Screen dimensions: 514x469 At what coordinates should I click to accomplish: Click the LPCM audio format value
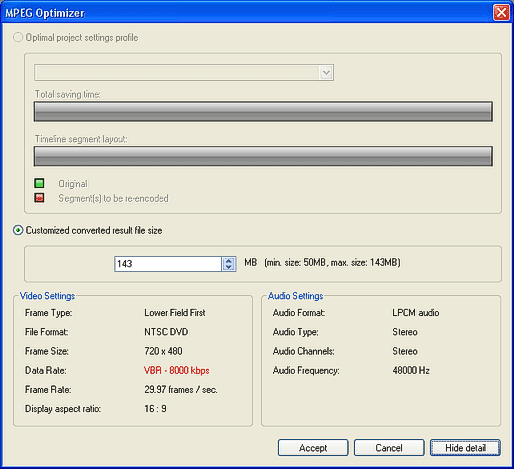416,313
